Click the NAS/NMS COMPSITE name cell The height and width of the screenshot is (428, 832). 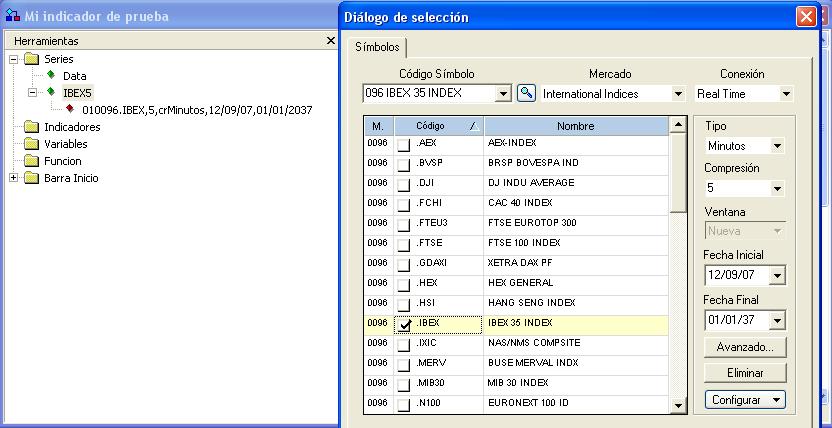(576, 345)
